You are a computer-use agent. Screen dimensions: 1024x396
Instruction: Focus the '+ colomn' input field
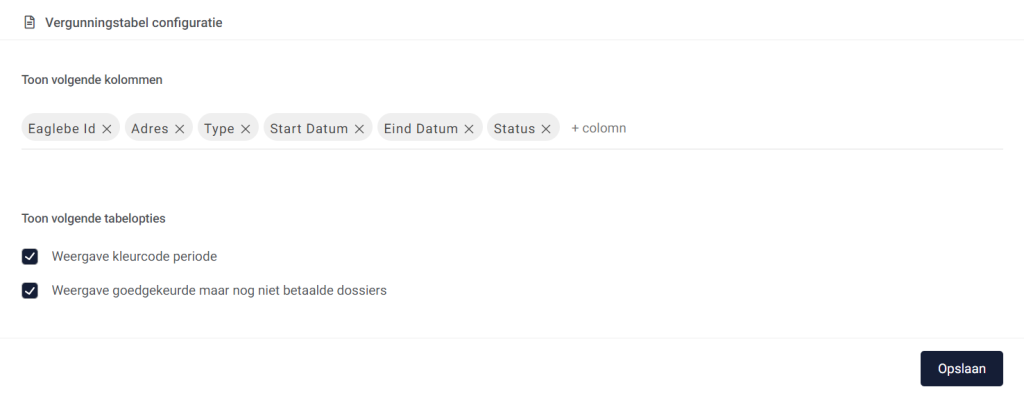784,128
